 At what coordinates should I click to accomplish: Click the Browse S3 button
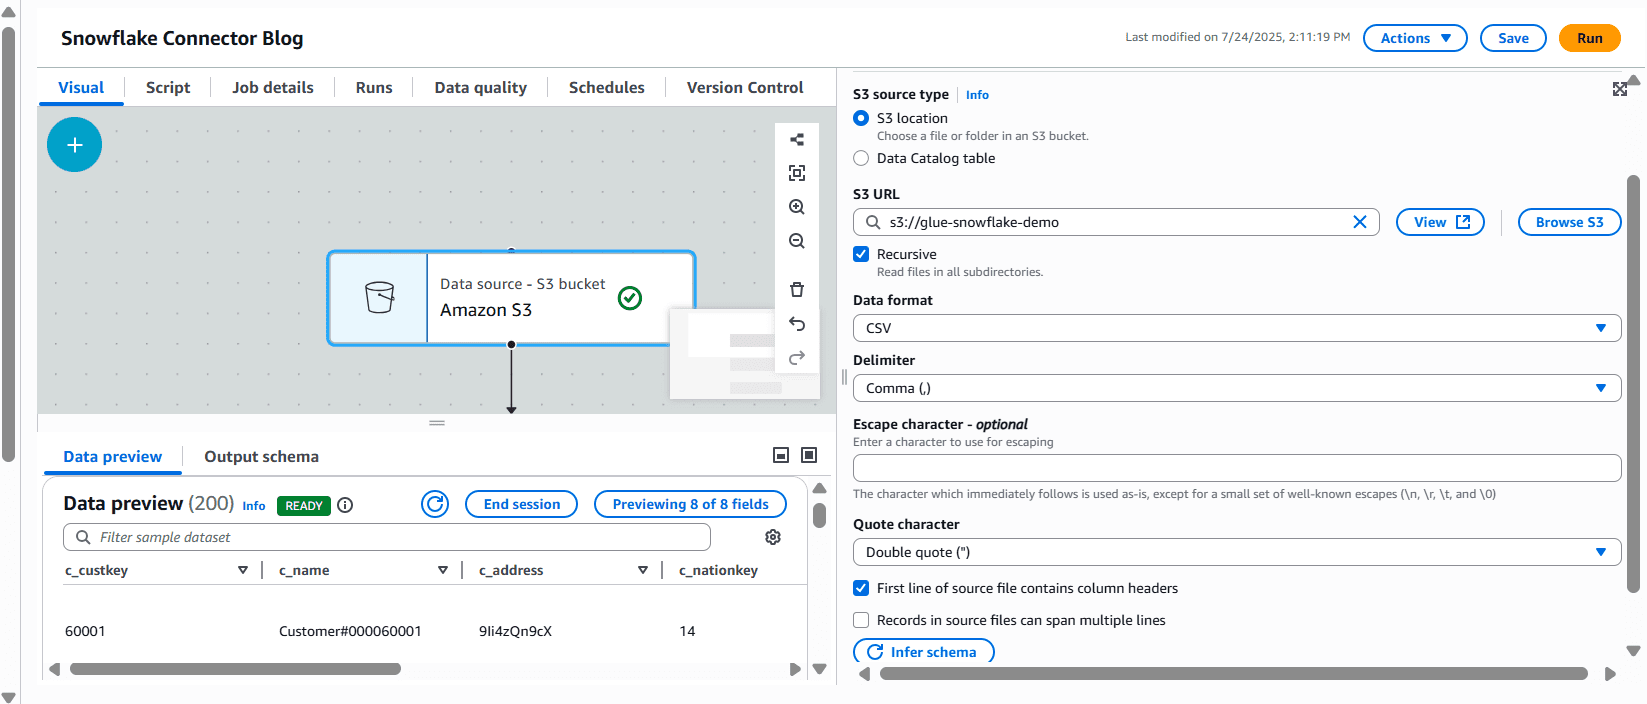tap(1569, 222)
